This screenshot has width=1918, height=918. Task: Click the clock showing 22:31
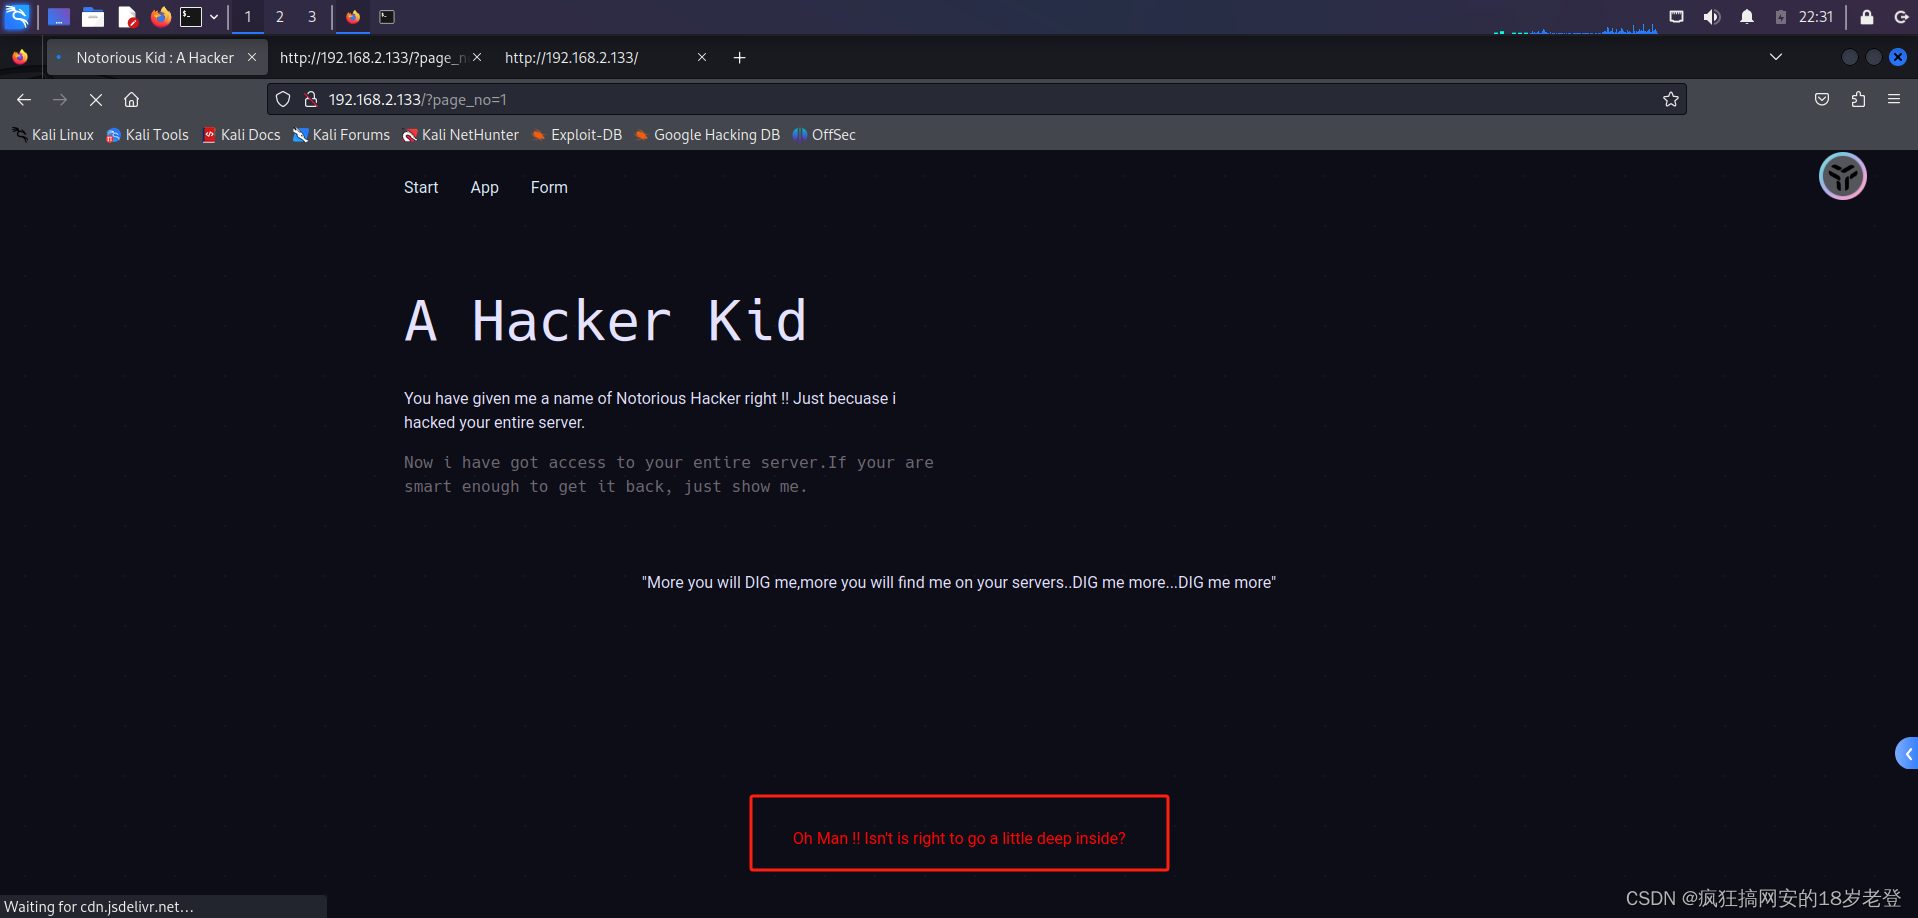point(1816,17)
